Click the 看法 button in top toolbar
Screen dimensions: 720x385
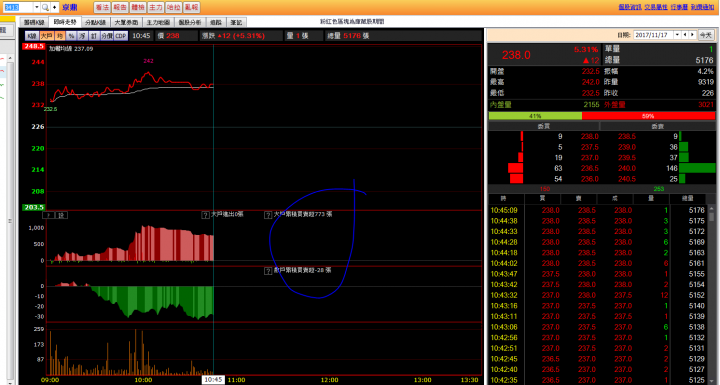coord(102,7)
